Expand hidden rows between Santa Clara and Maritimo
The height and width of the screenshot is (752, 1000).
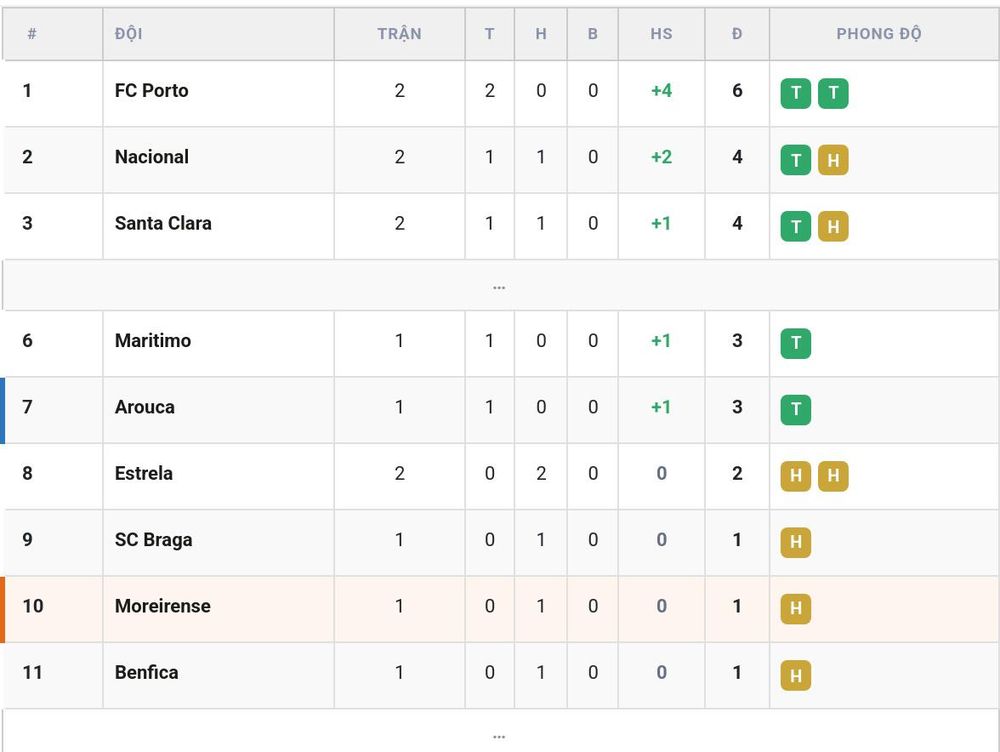[x=500, y=286]
